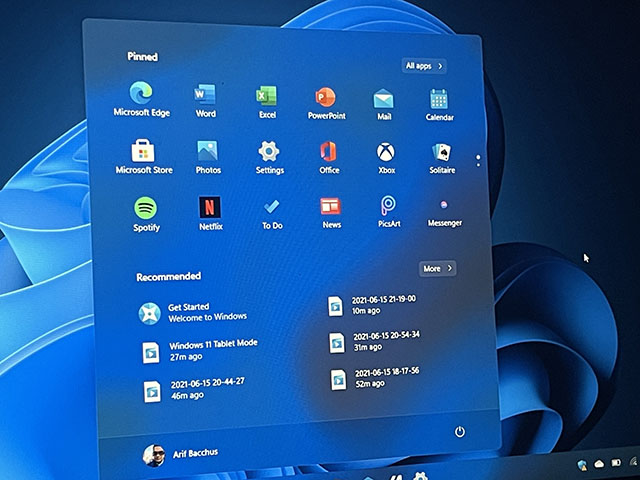Screen dimensions: 640x480
Task: Click the security shield tray icon
Action: (x=582, y=465)
